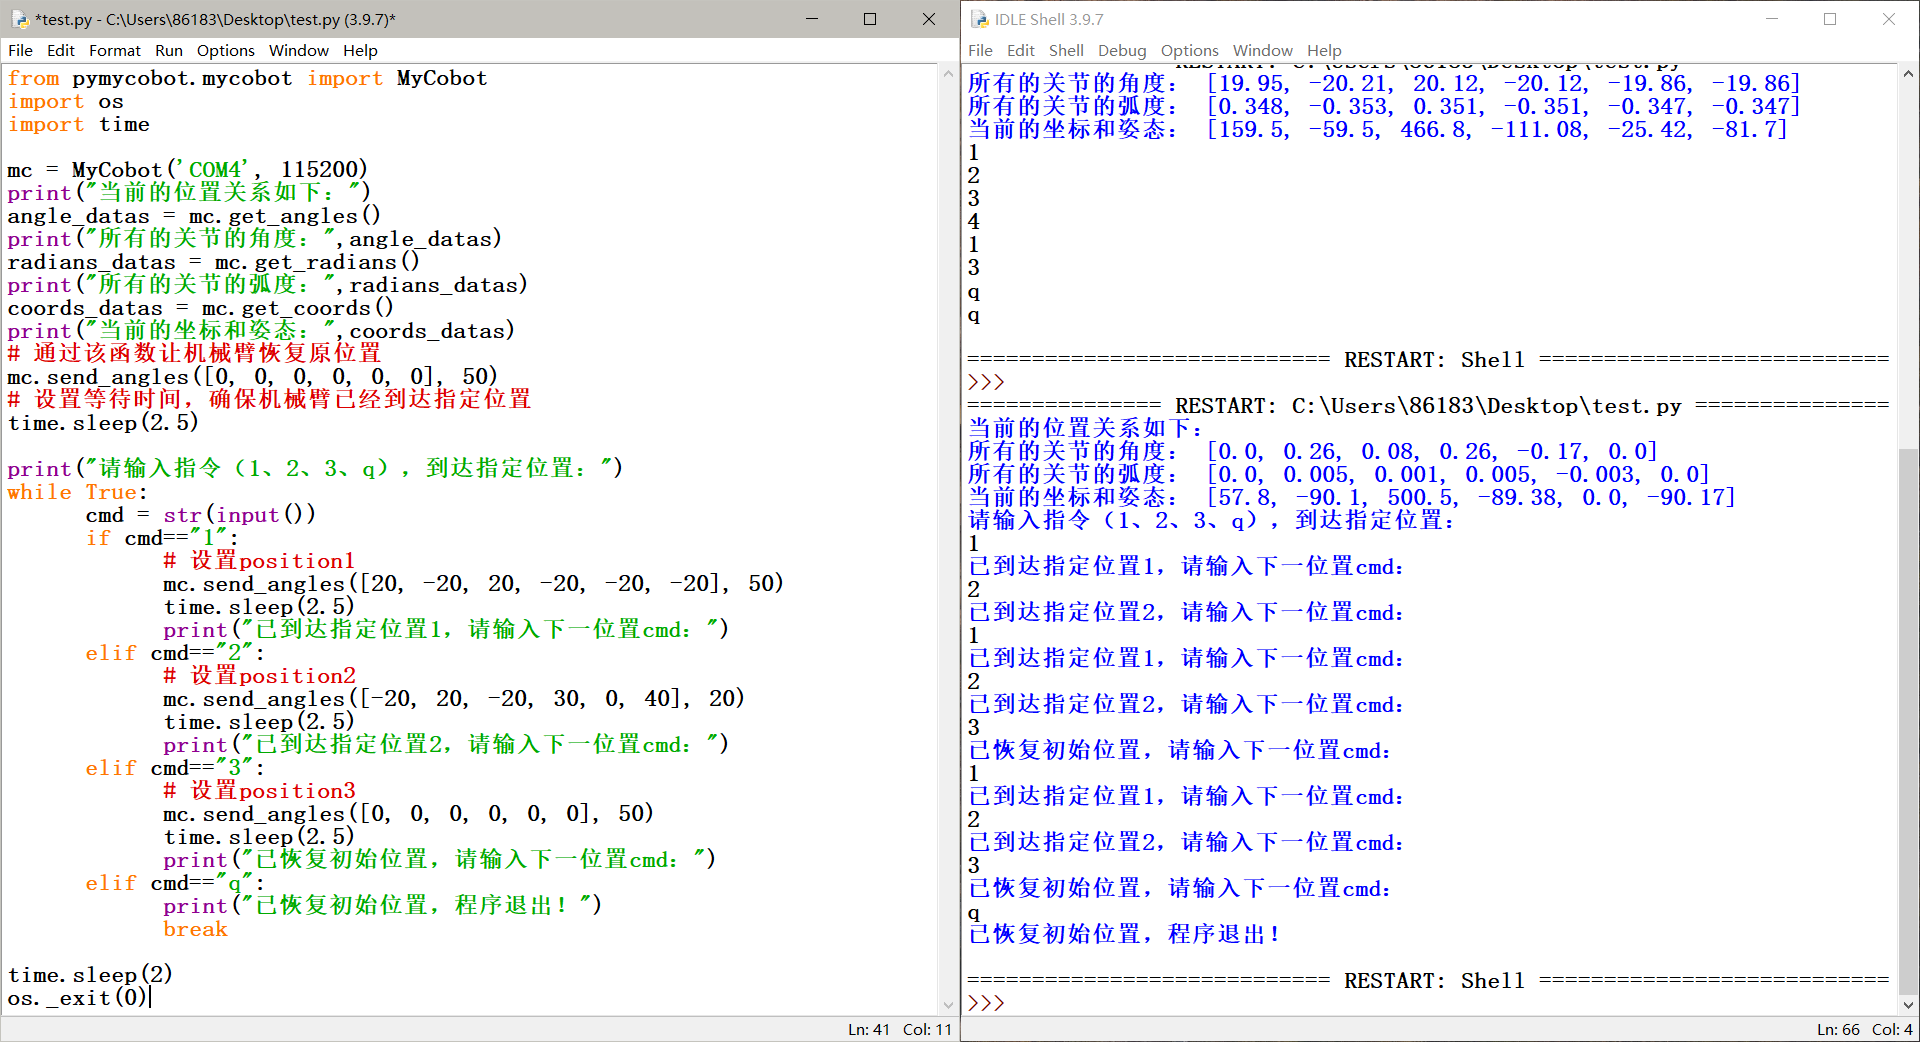Open the Help menu in the editor

(x=360, y=50)
